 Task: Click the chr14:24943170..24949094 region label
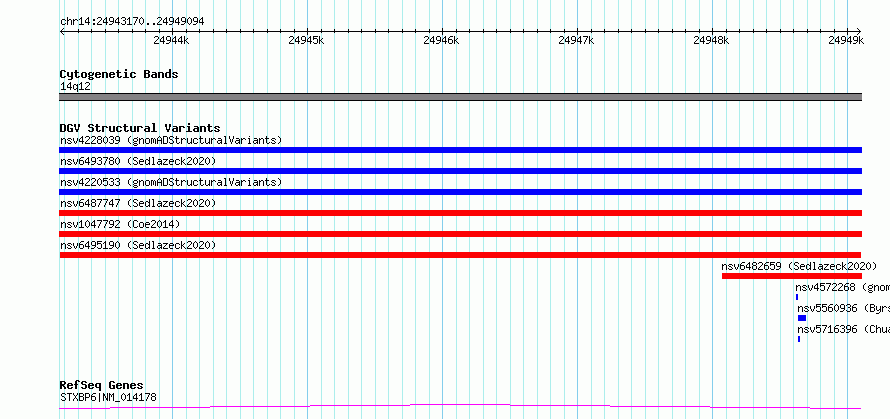[132, 22]
